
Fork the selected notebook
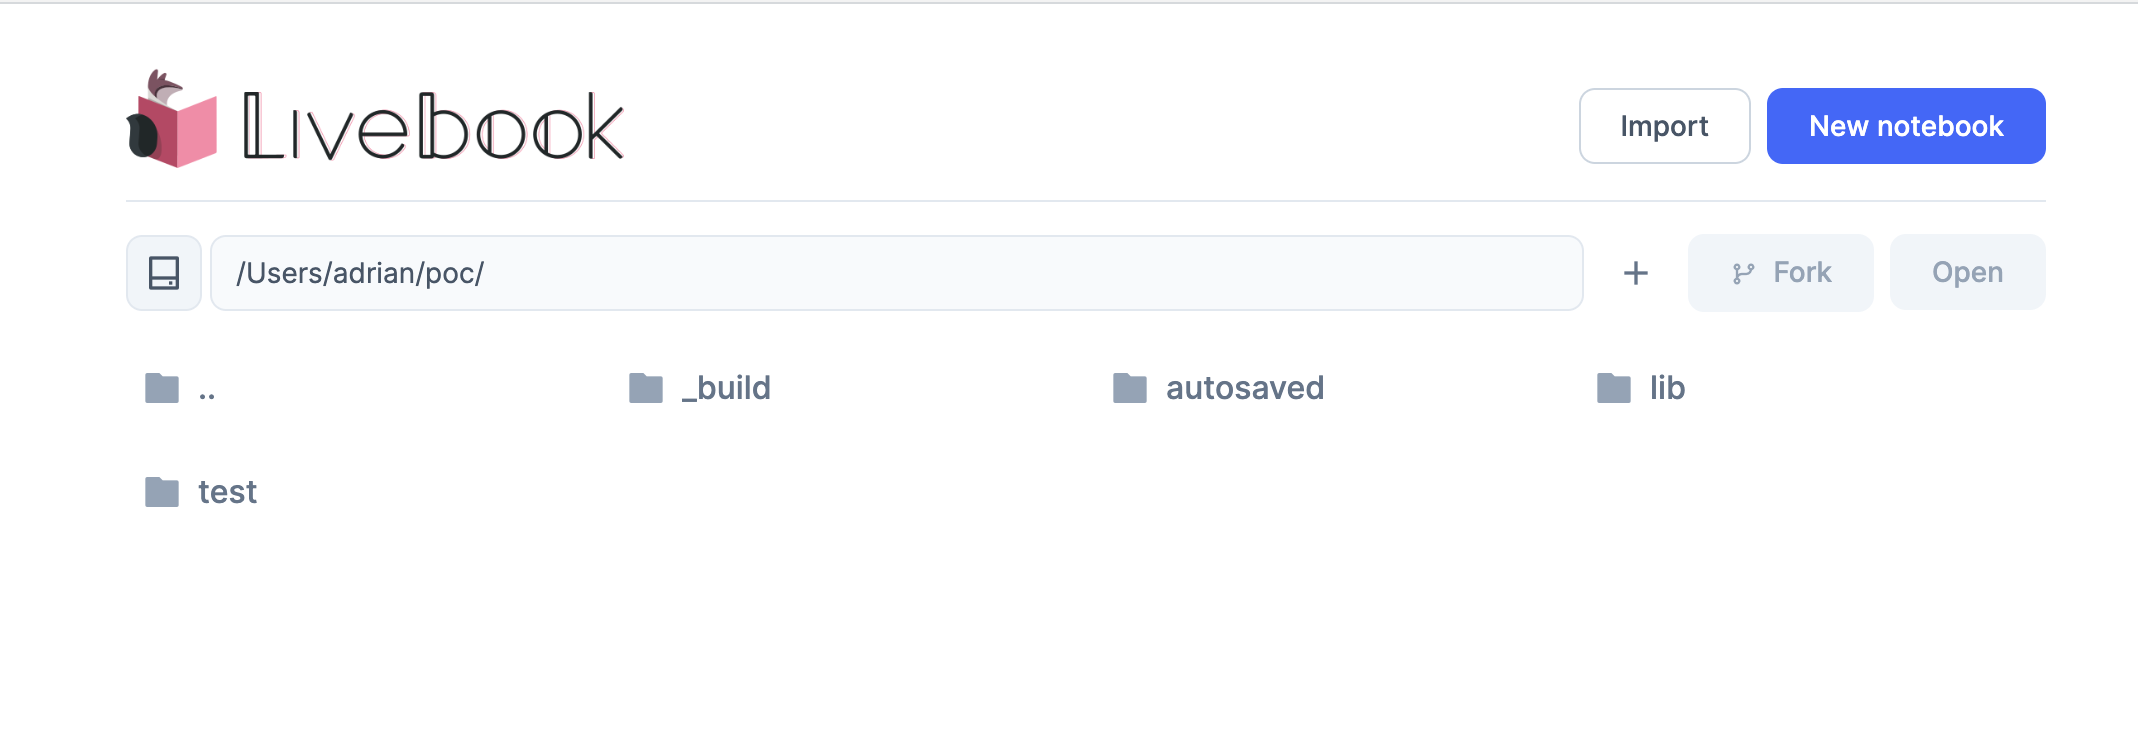tap(1780, 272)
